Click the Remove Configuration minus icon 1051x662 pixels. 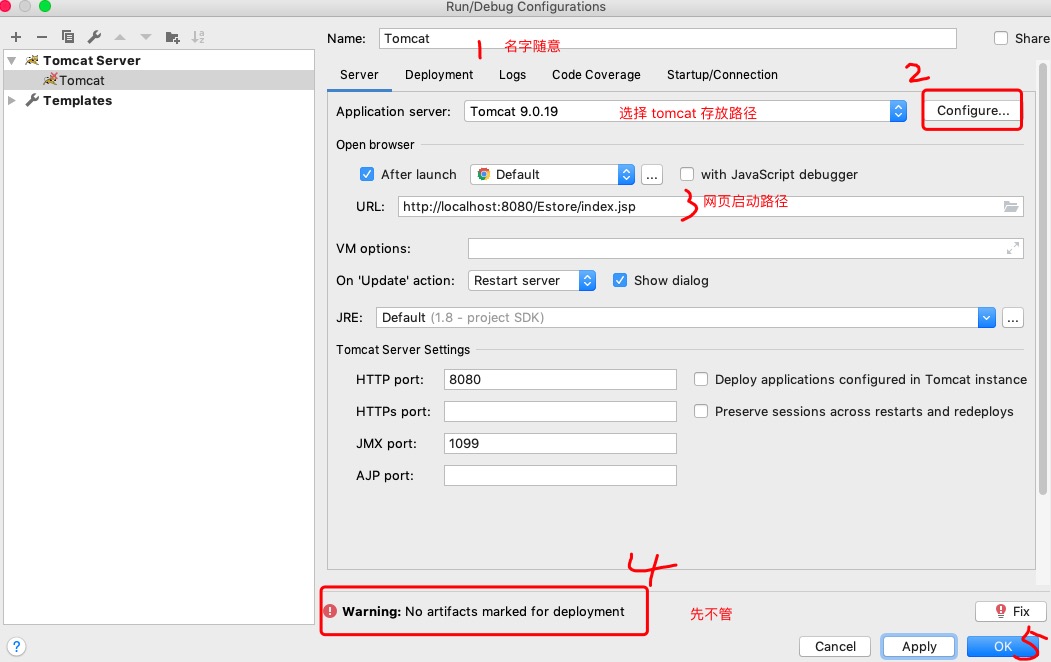tap(42, 37)
